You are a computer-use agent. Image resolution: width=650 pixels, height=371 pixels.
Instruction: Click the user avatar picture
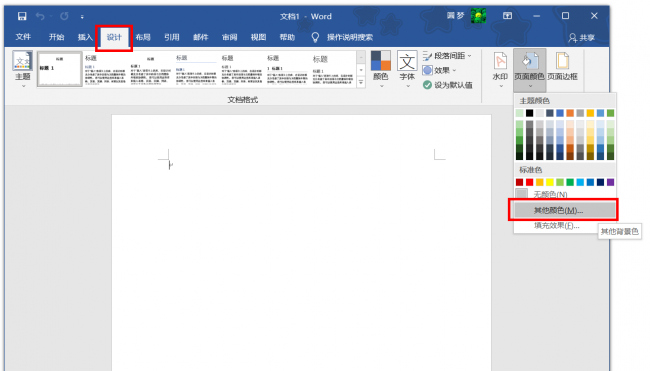(478, 16)
